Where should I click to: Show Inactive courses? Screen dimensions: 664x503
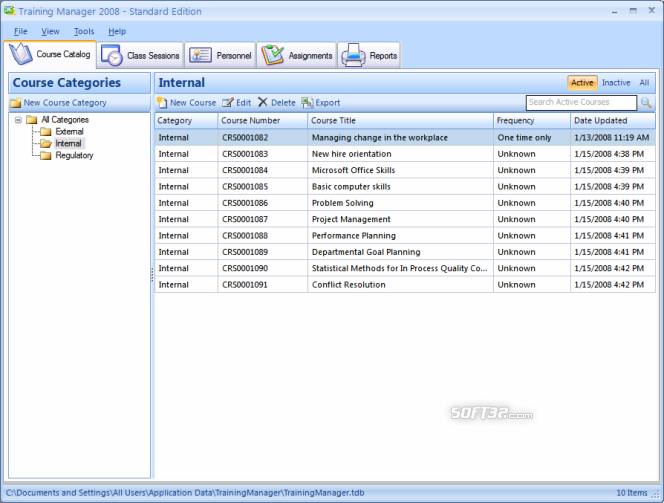point(616,83)
